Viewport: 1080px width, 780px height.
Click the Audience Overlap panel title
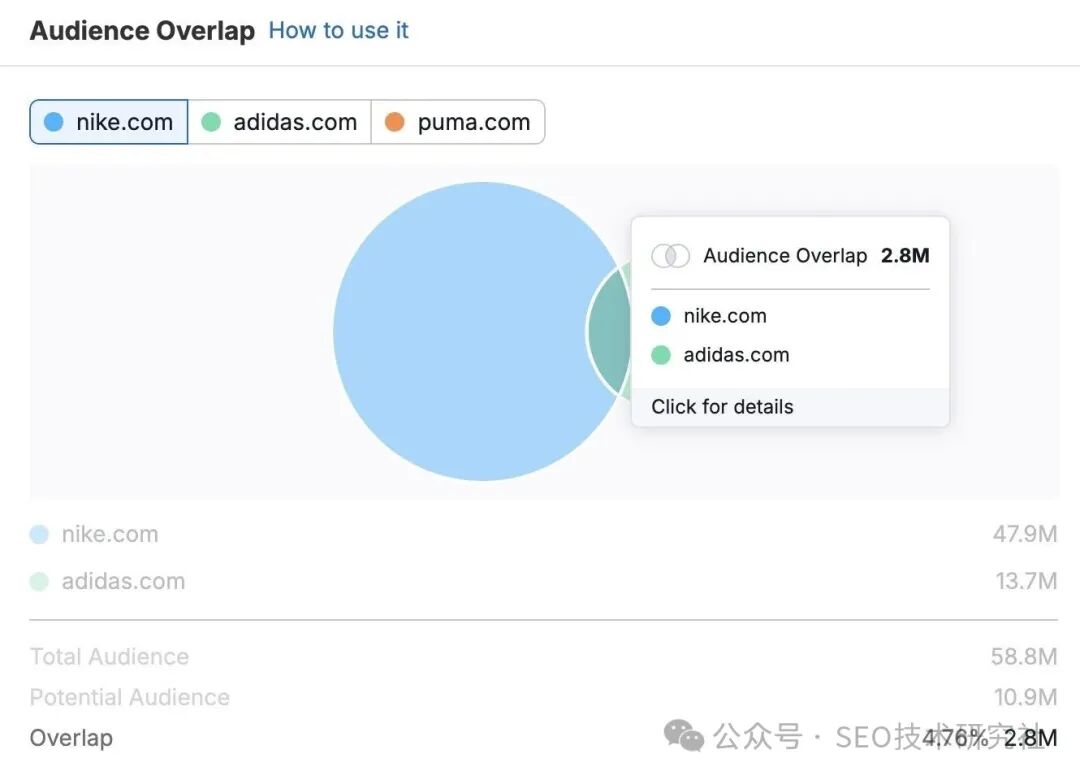(x=142, y=31)
